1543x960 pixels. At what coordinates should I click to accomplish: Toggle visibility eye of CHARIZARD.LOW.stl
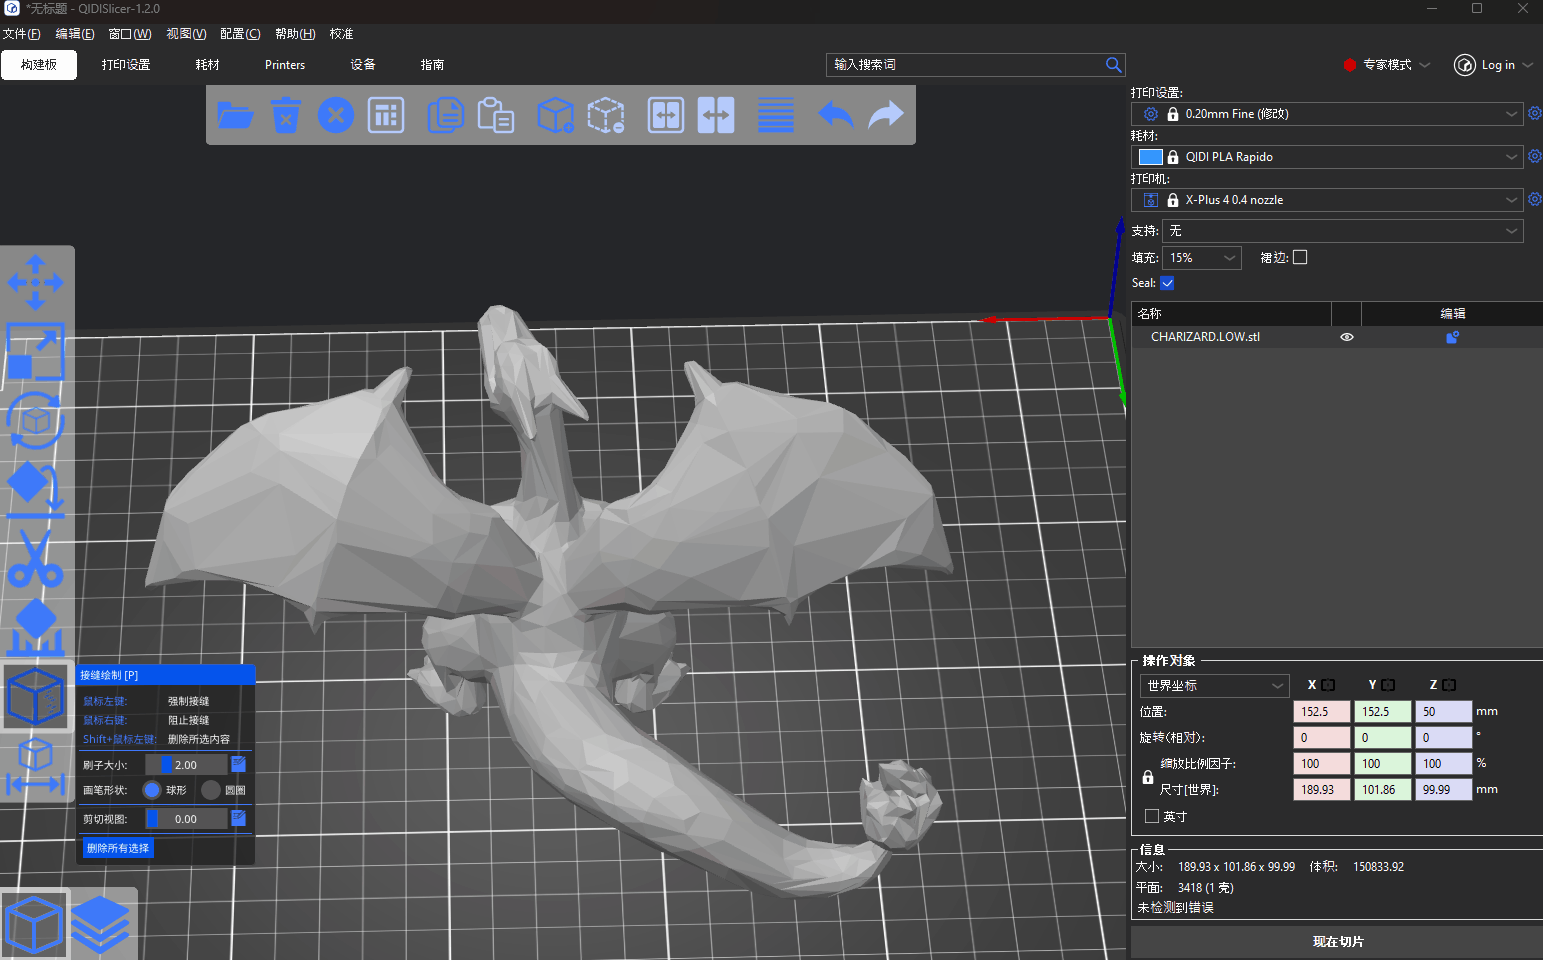pos(1347,337)
